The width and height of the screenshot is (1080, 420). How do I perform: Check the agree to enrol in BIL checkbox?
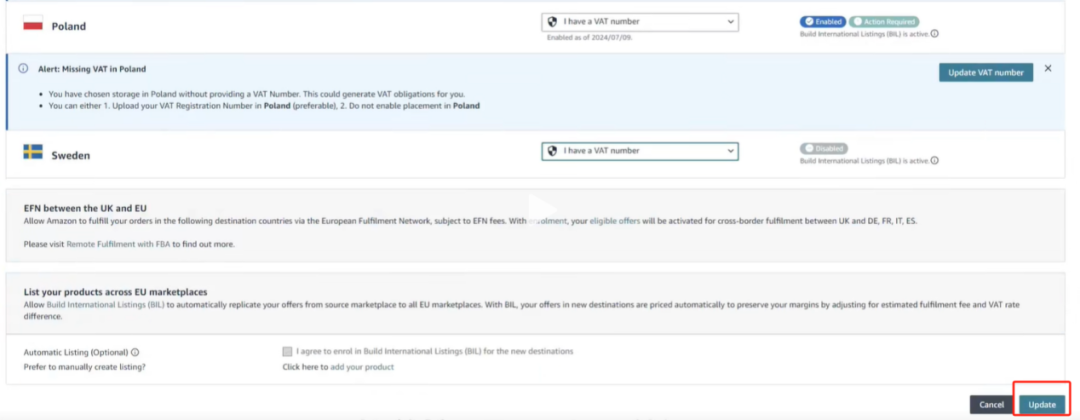click(x=287, y=351)
